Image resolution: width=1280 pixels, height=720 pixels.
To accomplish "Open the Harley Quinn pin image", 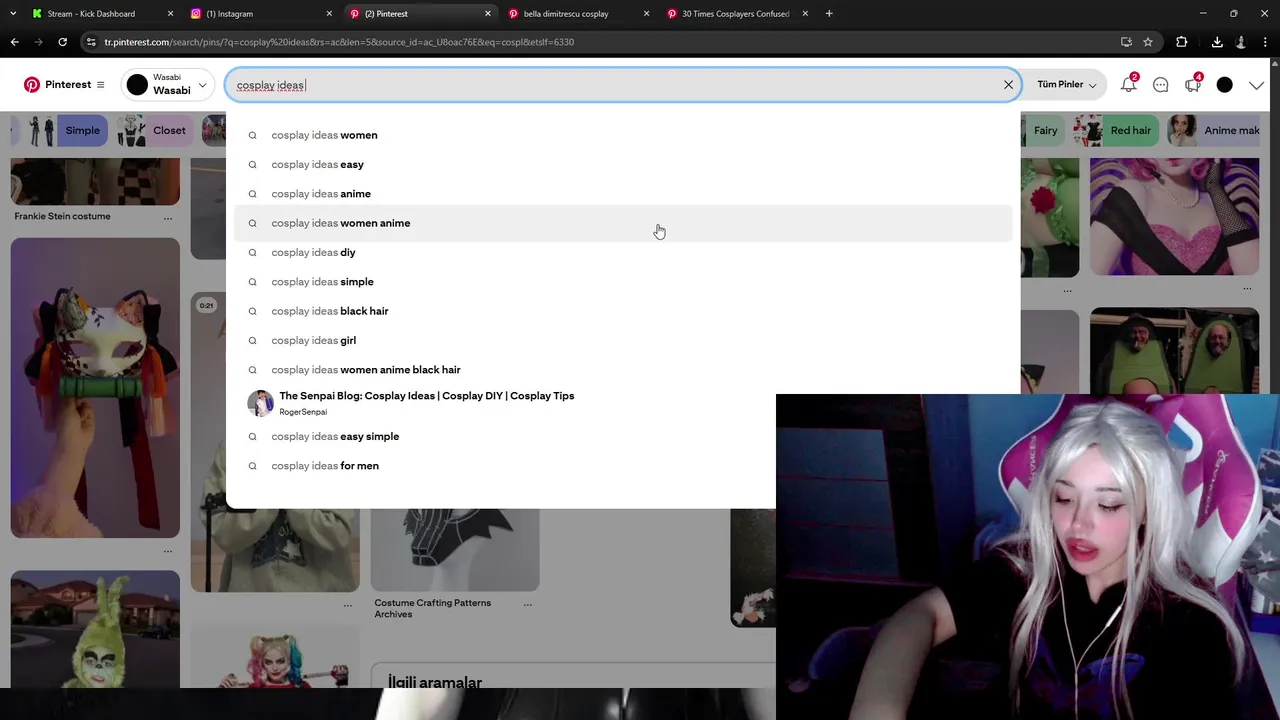I will click(x=275, y=658).
